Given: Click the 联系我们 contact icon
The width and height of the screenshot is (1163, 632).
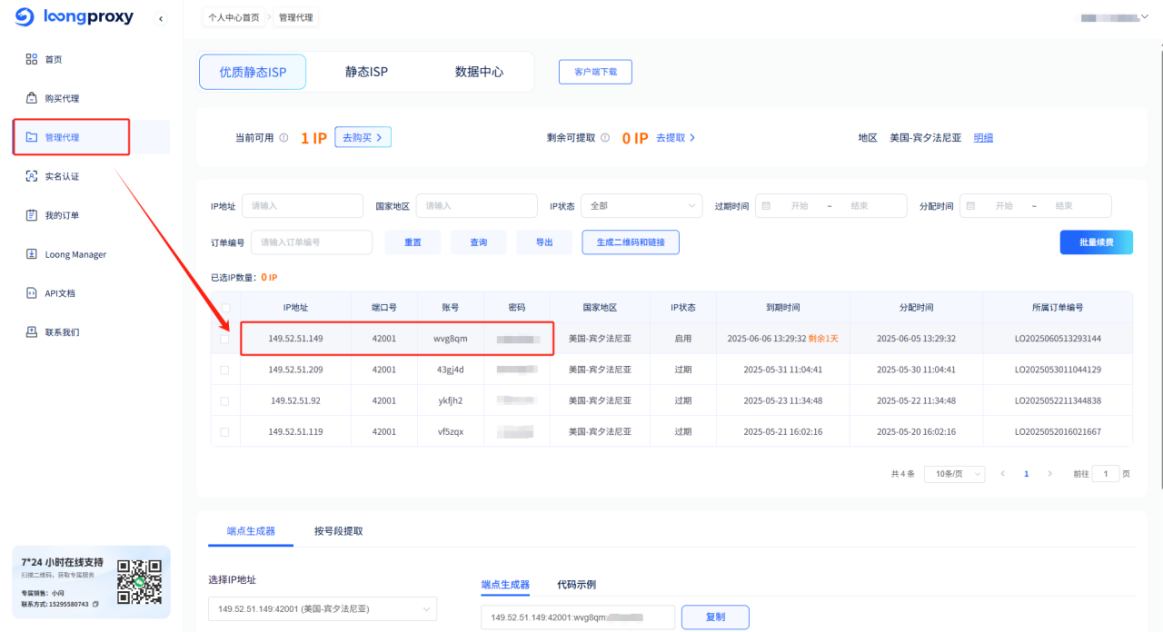Looking at the screenshot, I should click(31, 332).
